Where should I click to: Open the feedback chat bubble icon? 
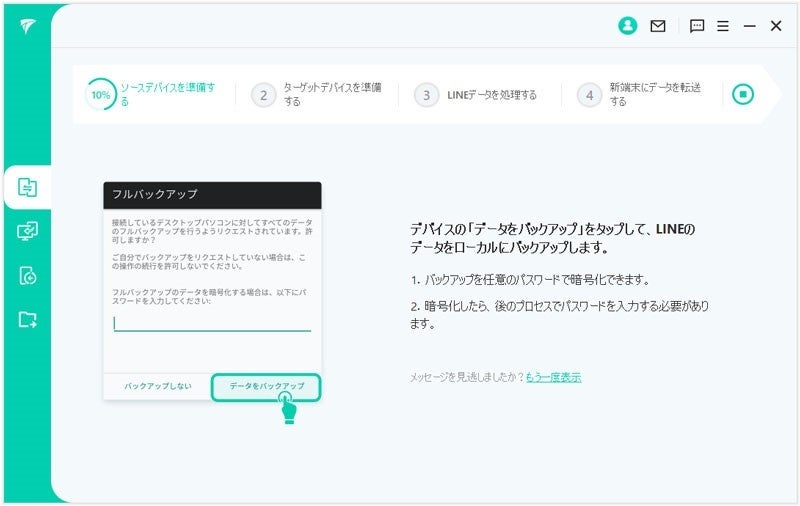[x=696, y=26]
